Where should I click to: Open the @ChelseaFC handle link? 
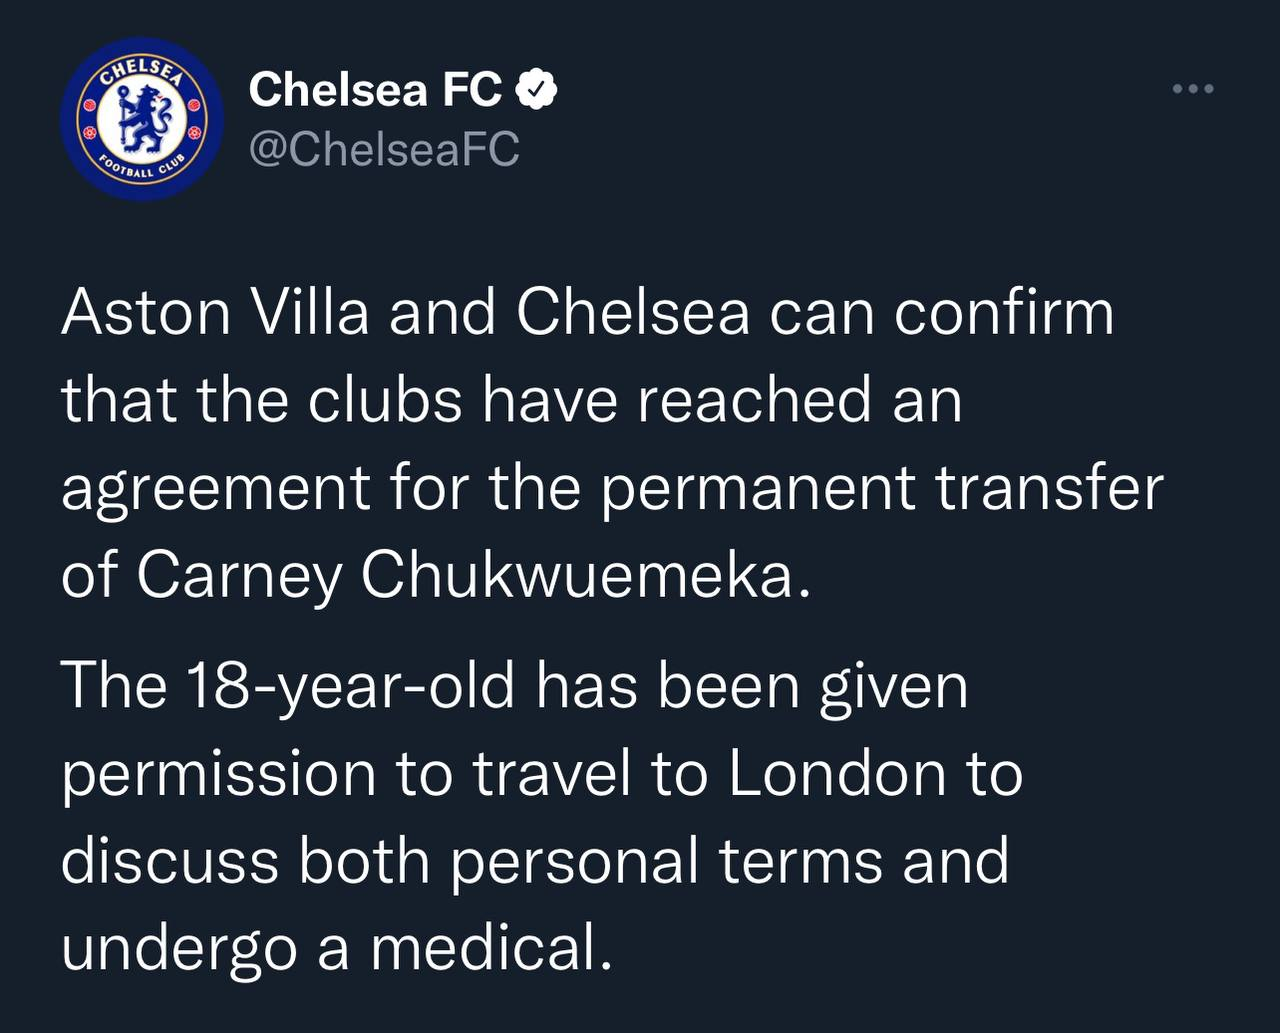384,150
